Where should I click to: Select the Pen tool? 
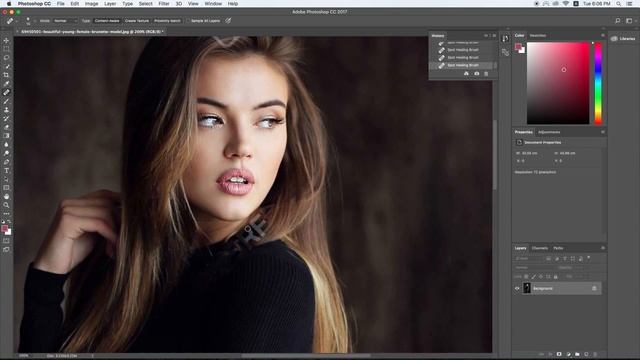coord(6,162)
